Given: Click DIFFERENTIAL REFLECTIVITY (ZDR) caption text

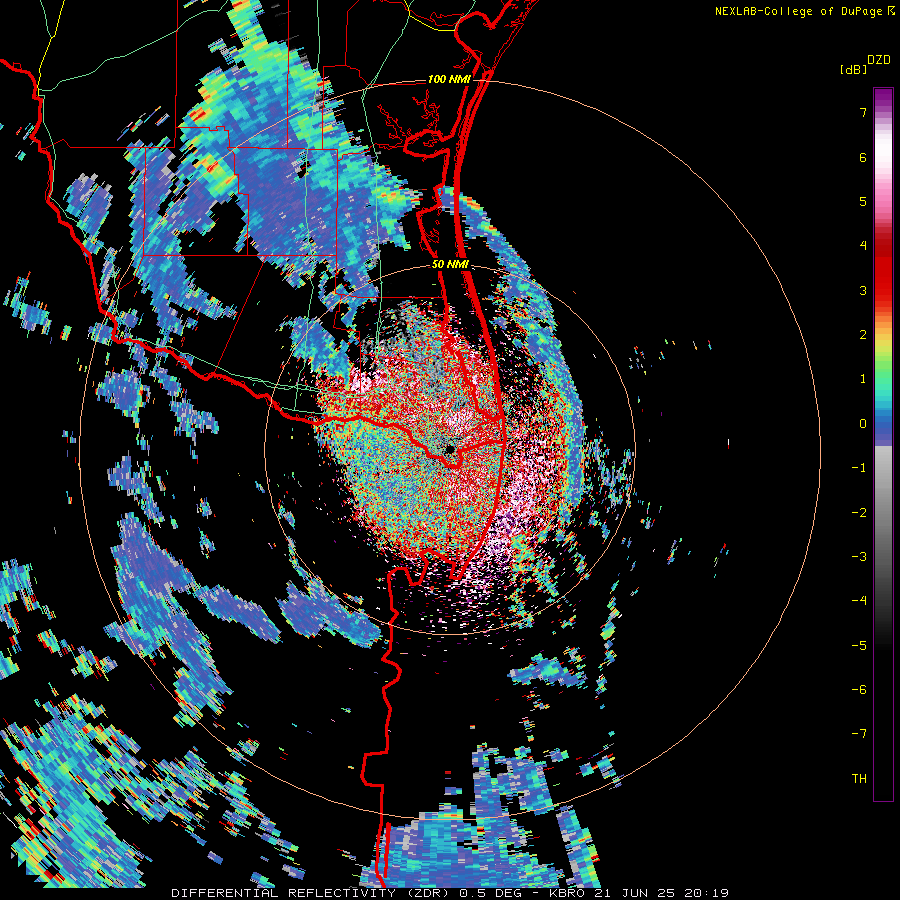Looking at the screenshot, I should point(312,893).
